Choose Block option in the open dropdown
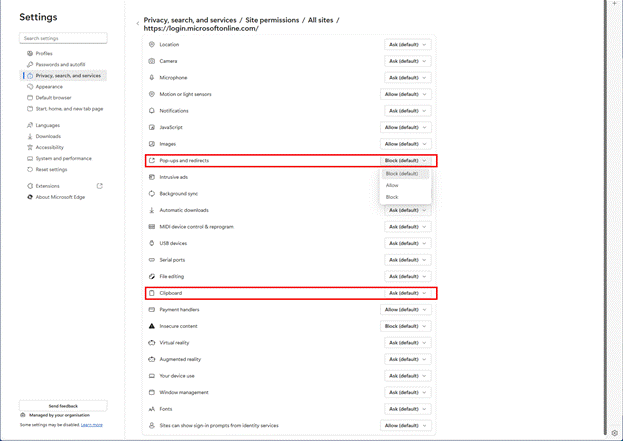 392,197
